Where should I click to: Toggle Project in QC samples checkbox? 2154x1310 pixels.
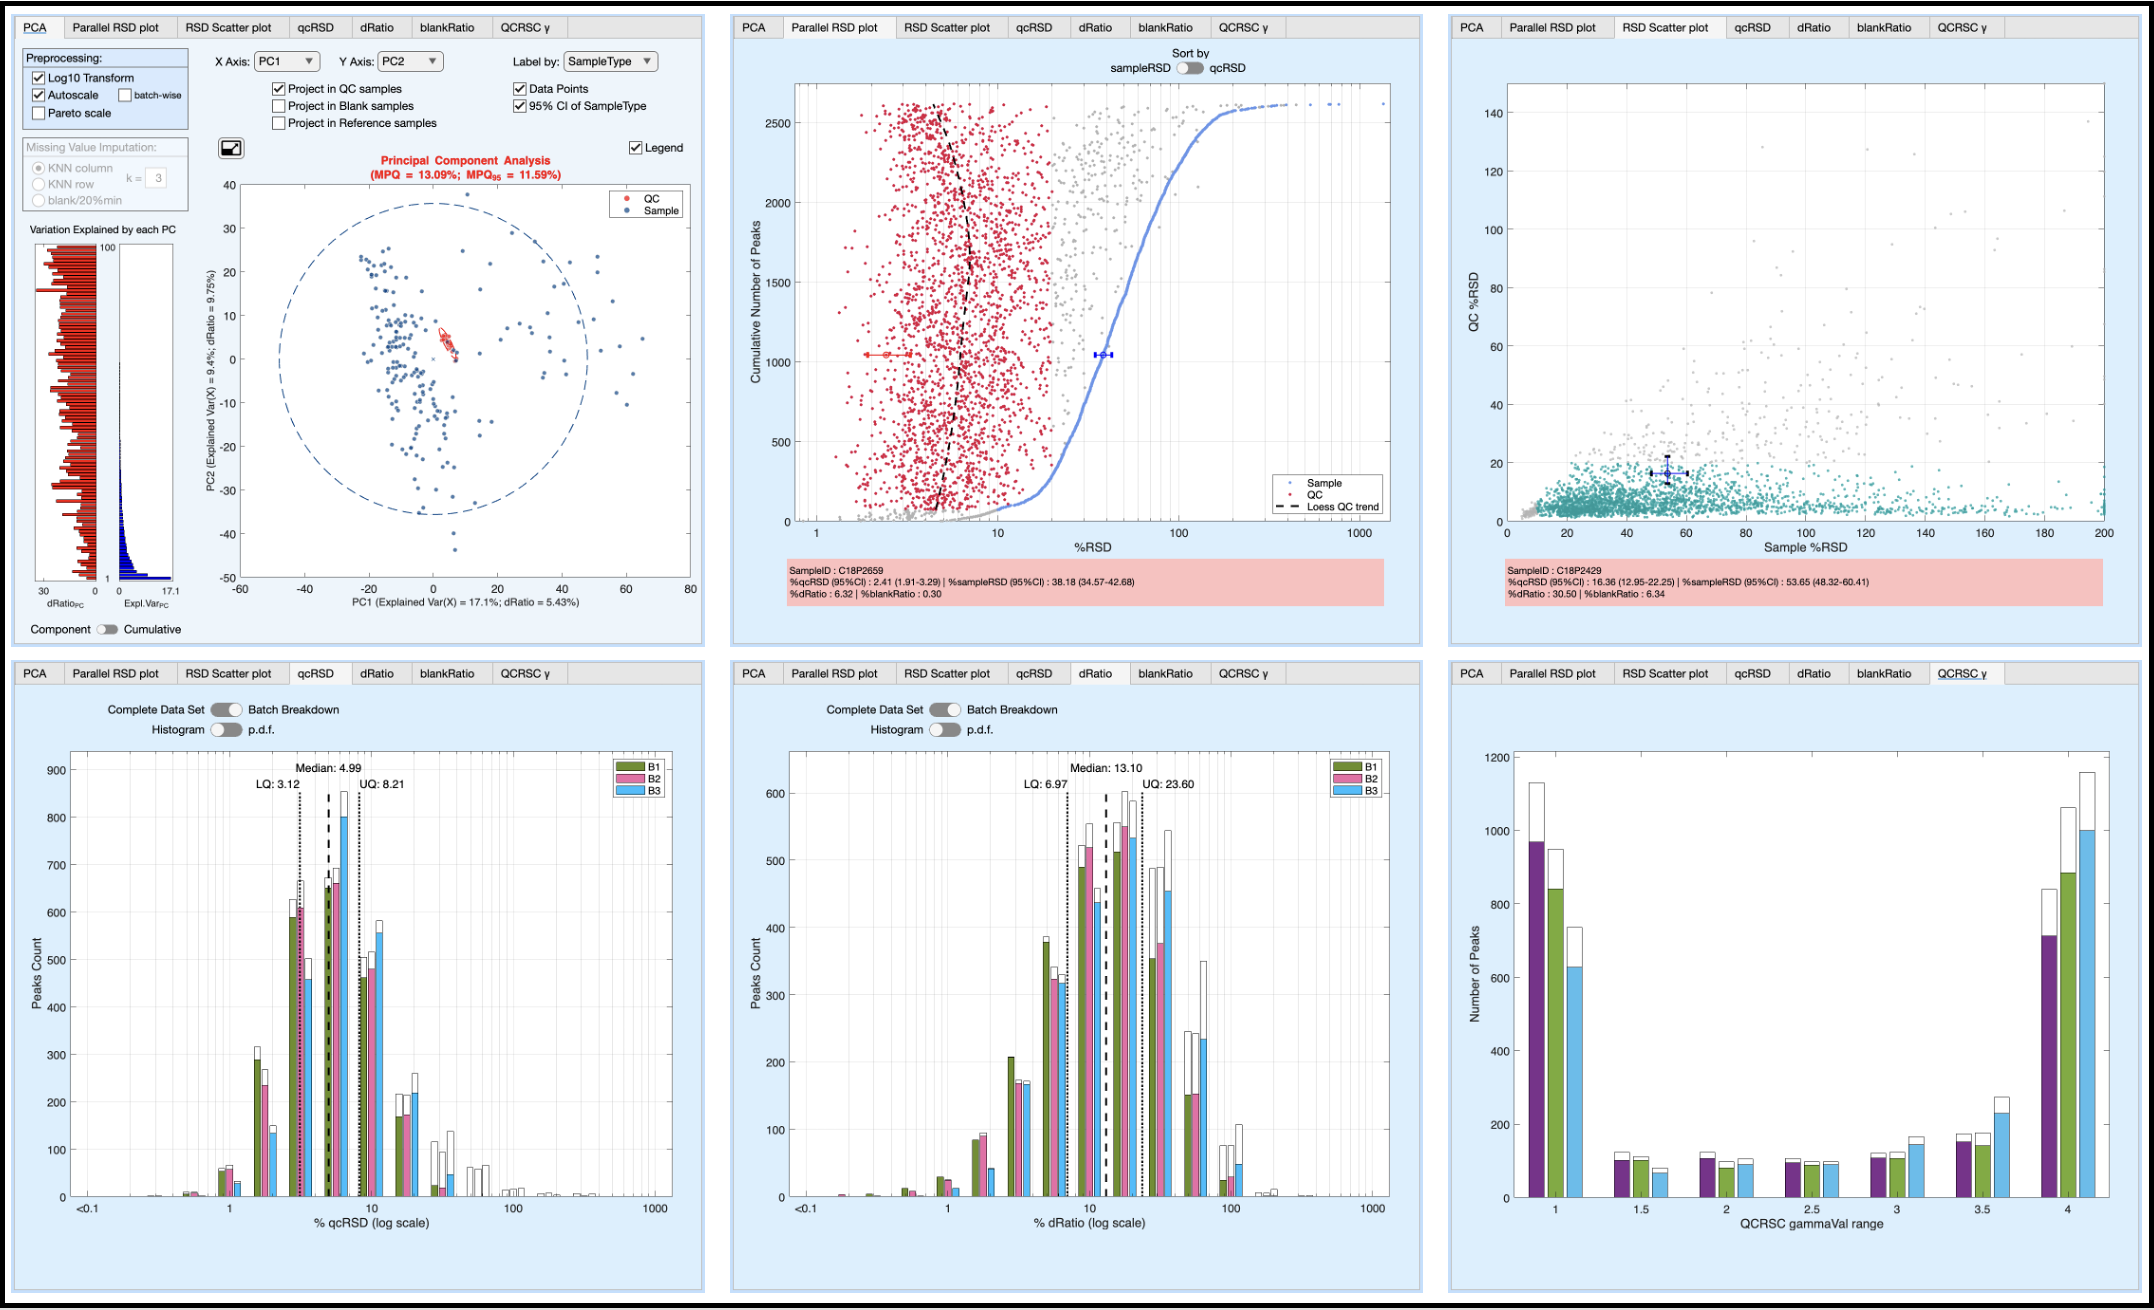click(x=279, y=89)
